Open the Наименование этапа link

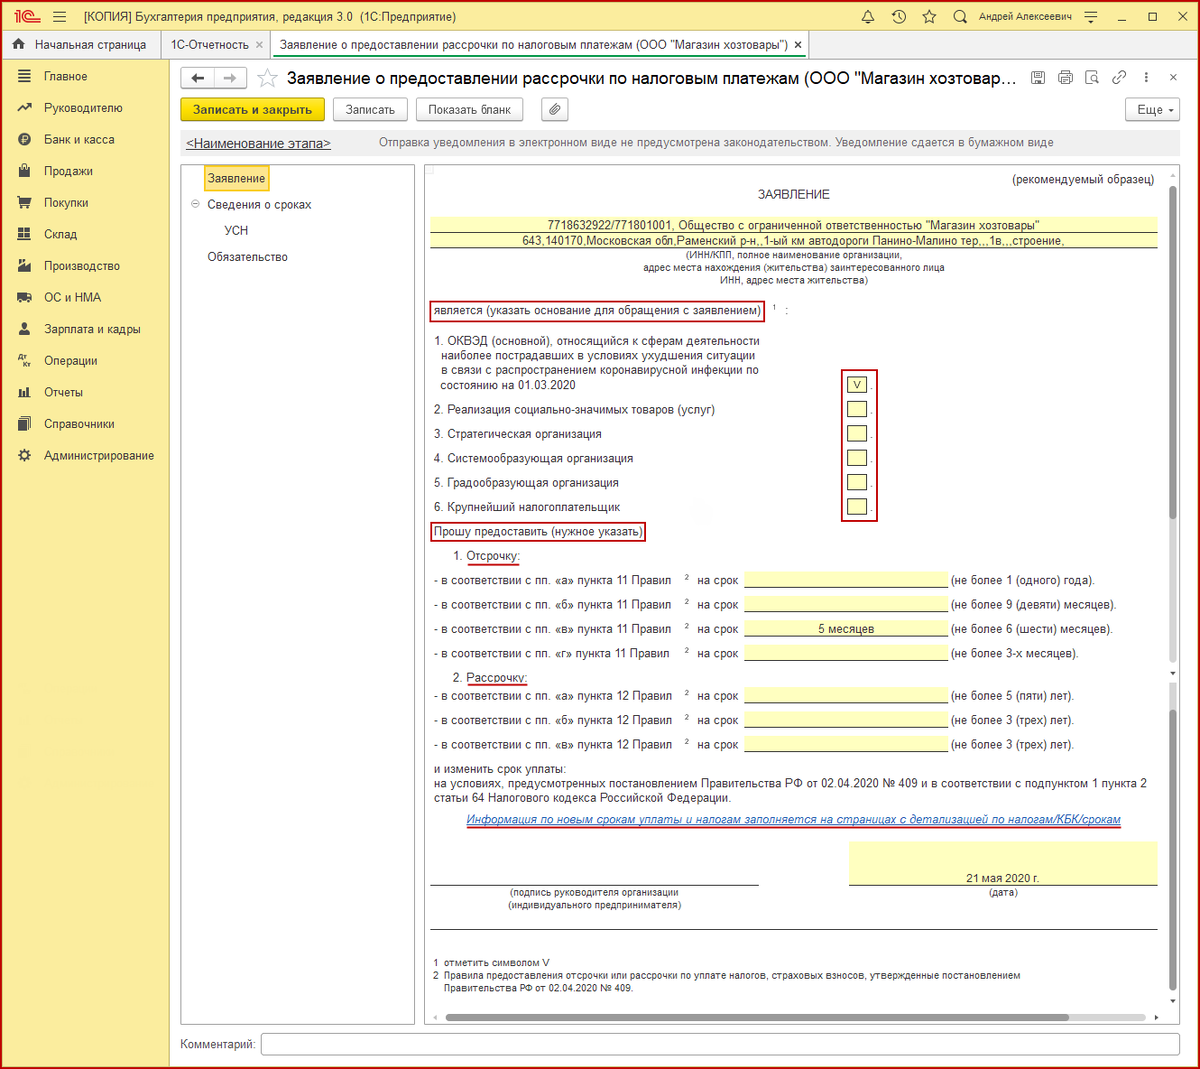tap(258, 143)
